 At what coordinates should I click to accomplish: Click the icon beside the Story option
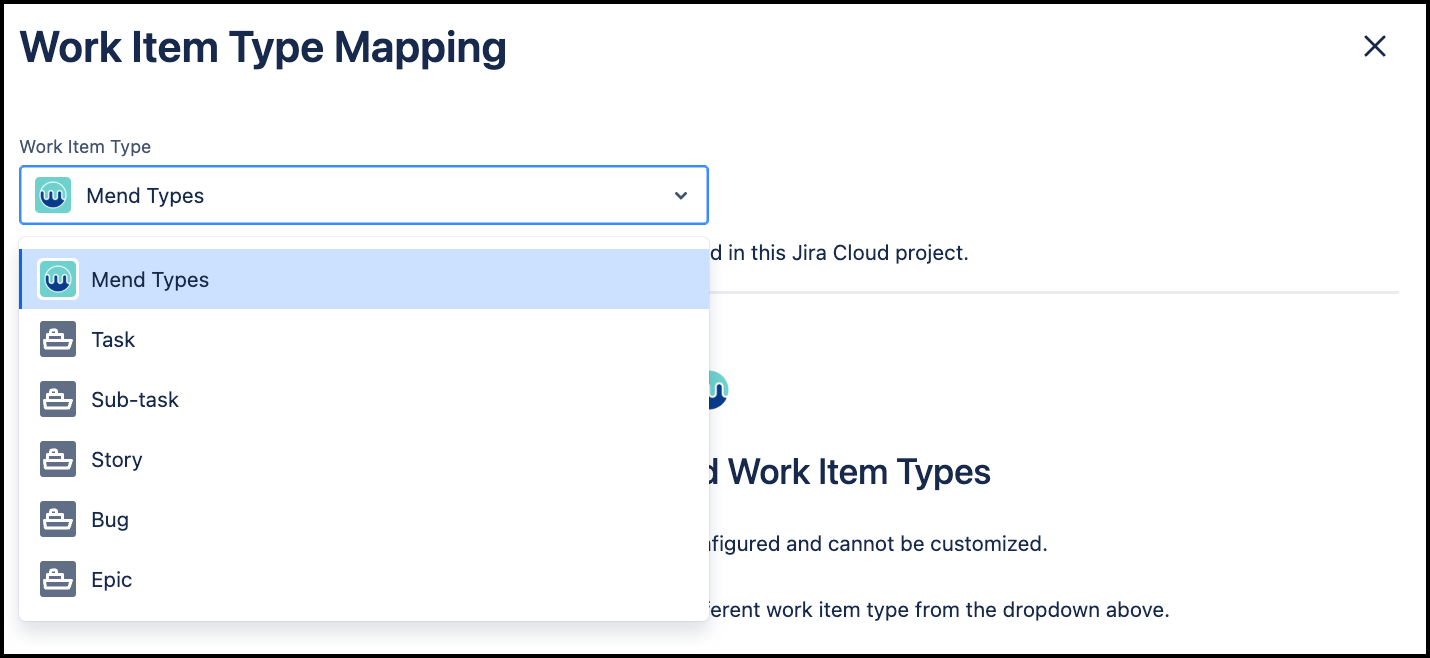coord(58,460)
